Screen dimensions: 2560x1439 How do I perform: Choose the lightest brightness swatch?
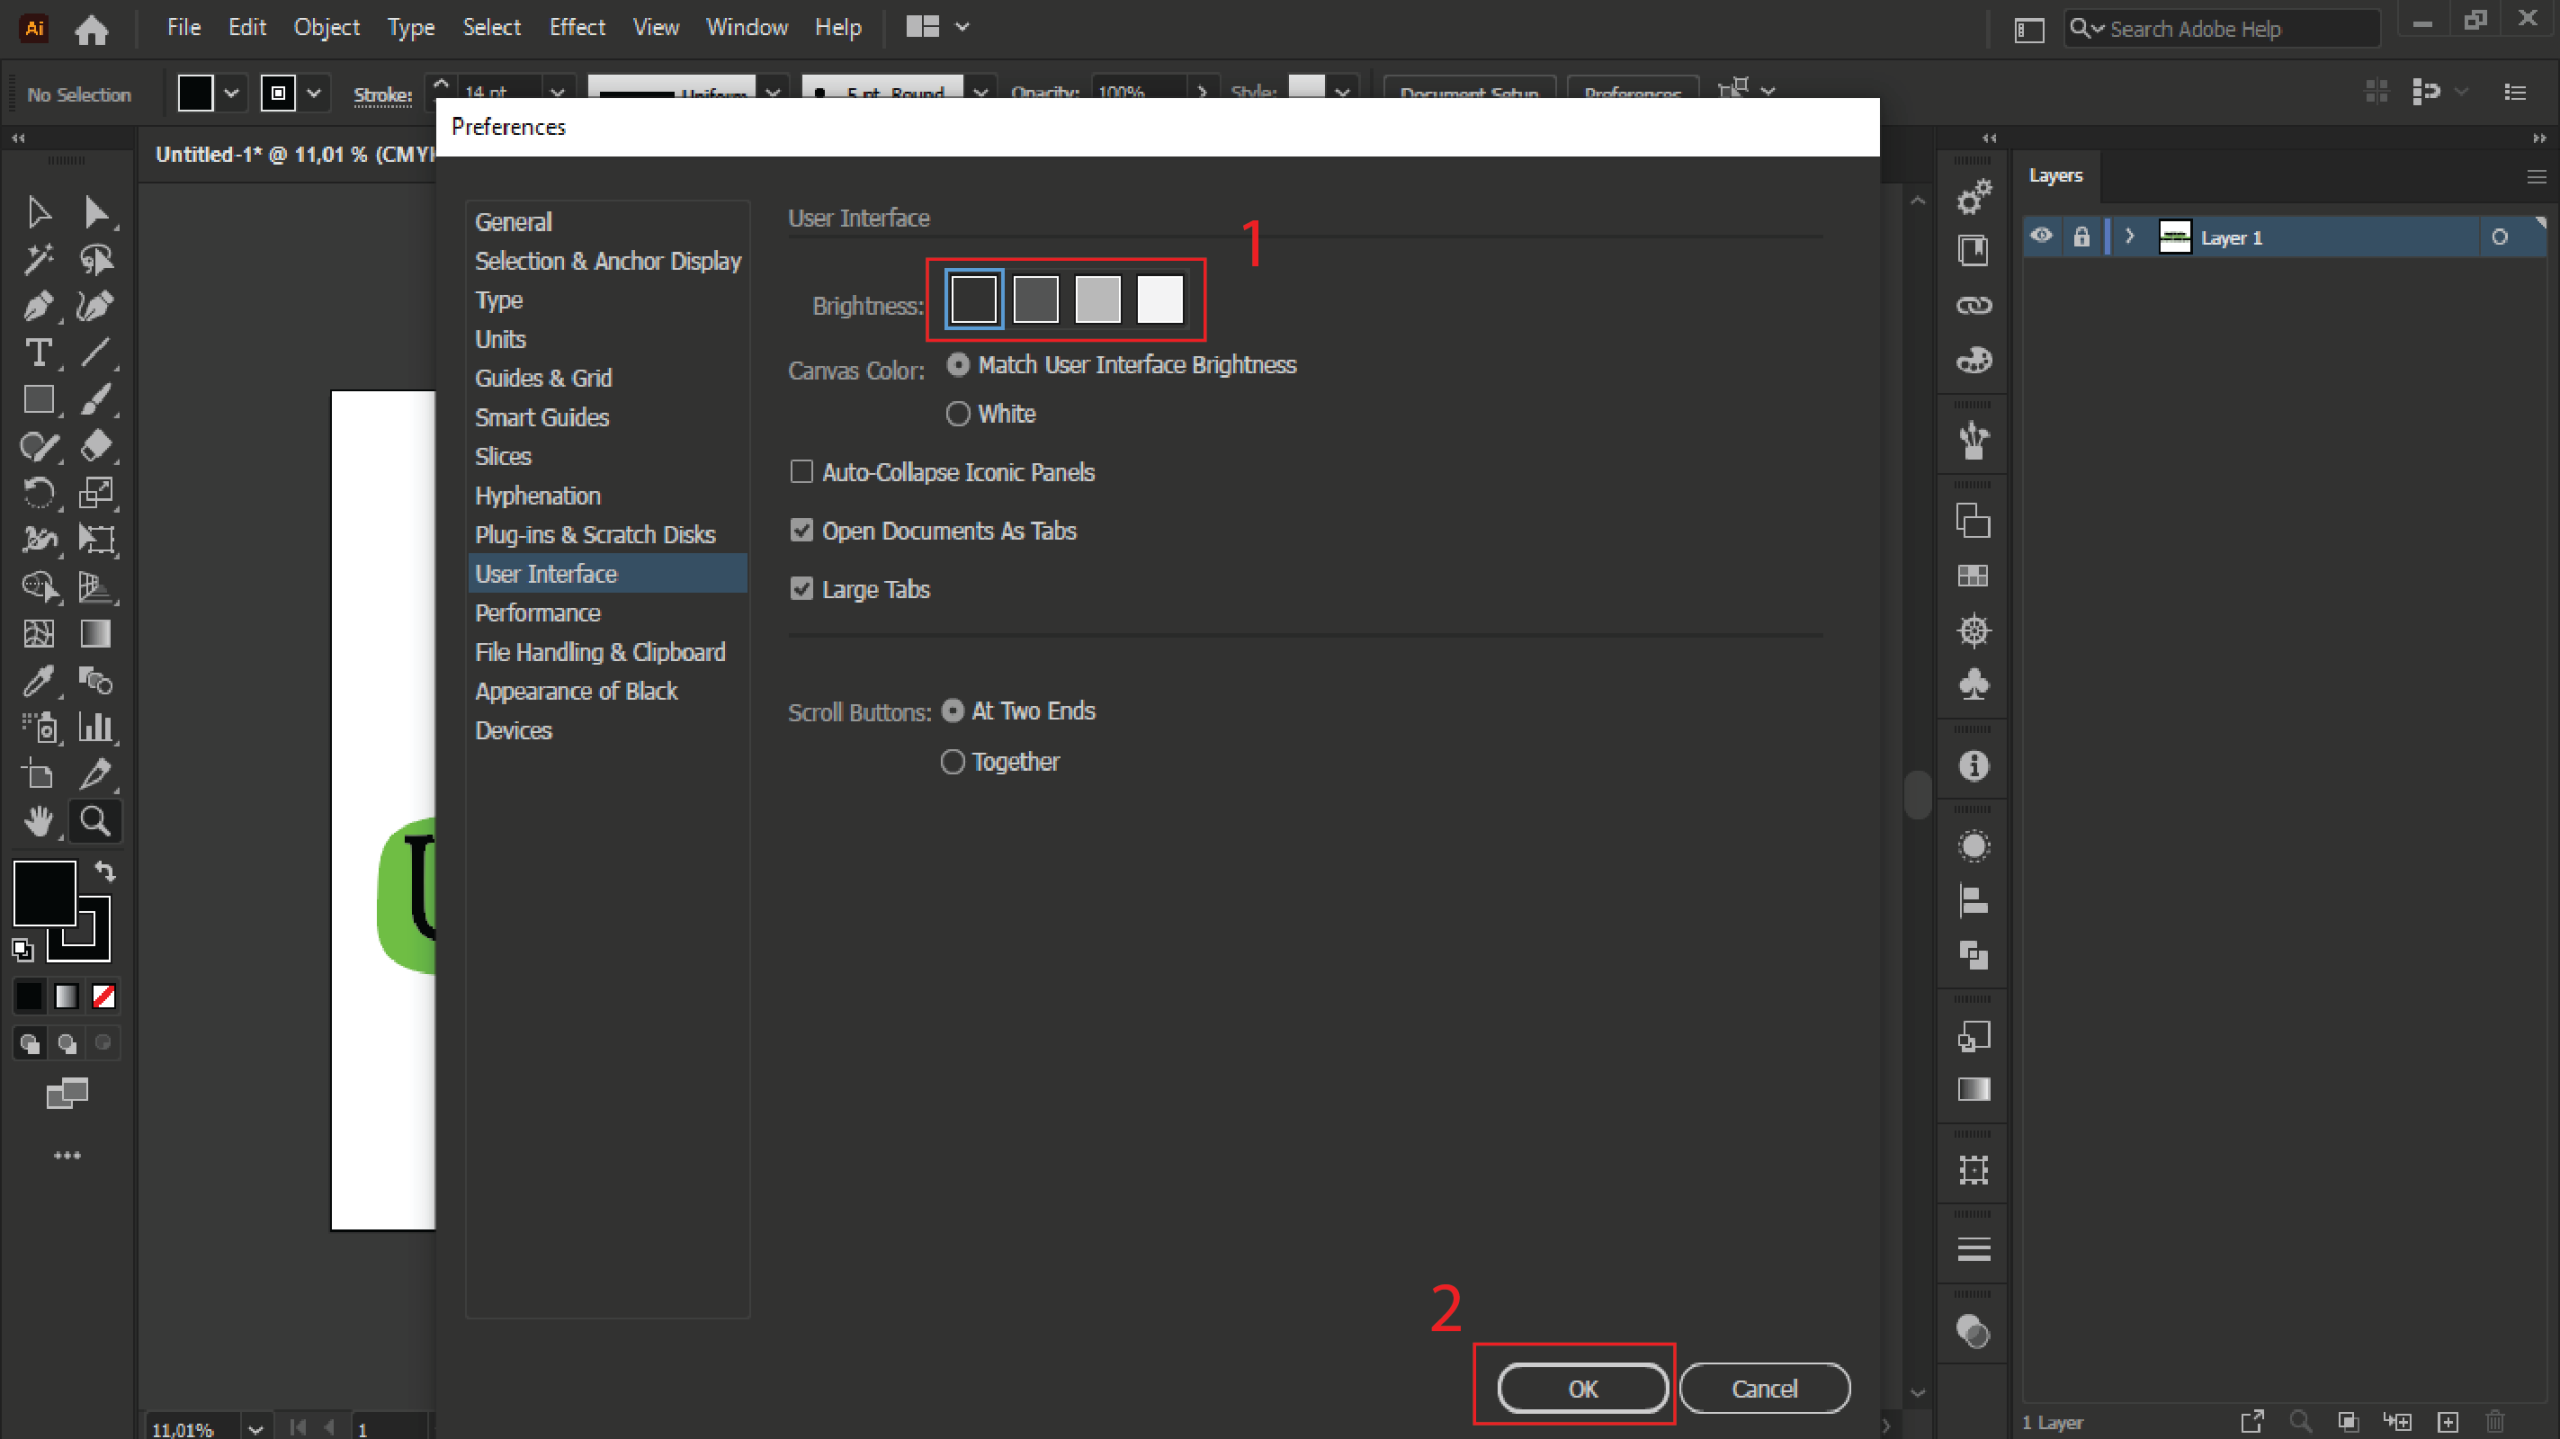point(1159,299)
